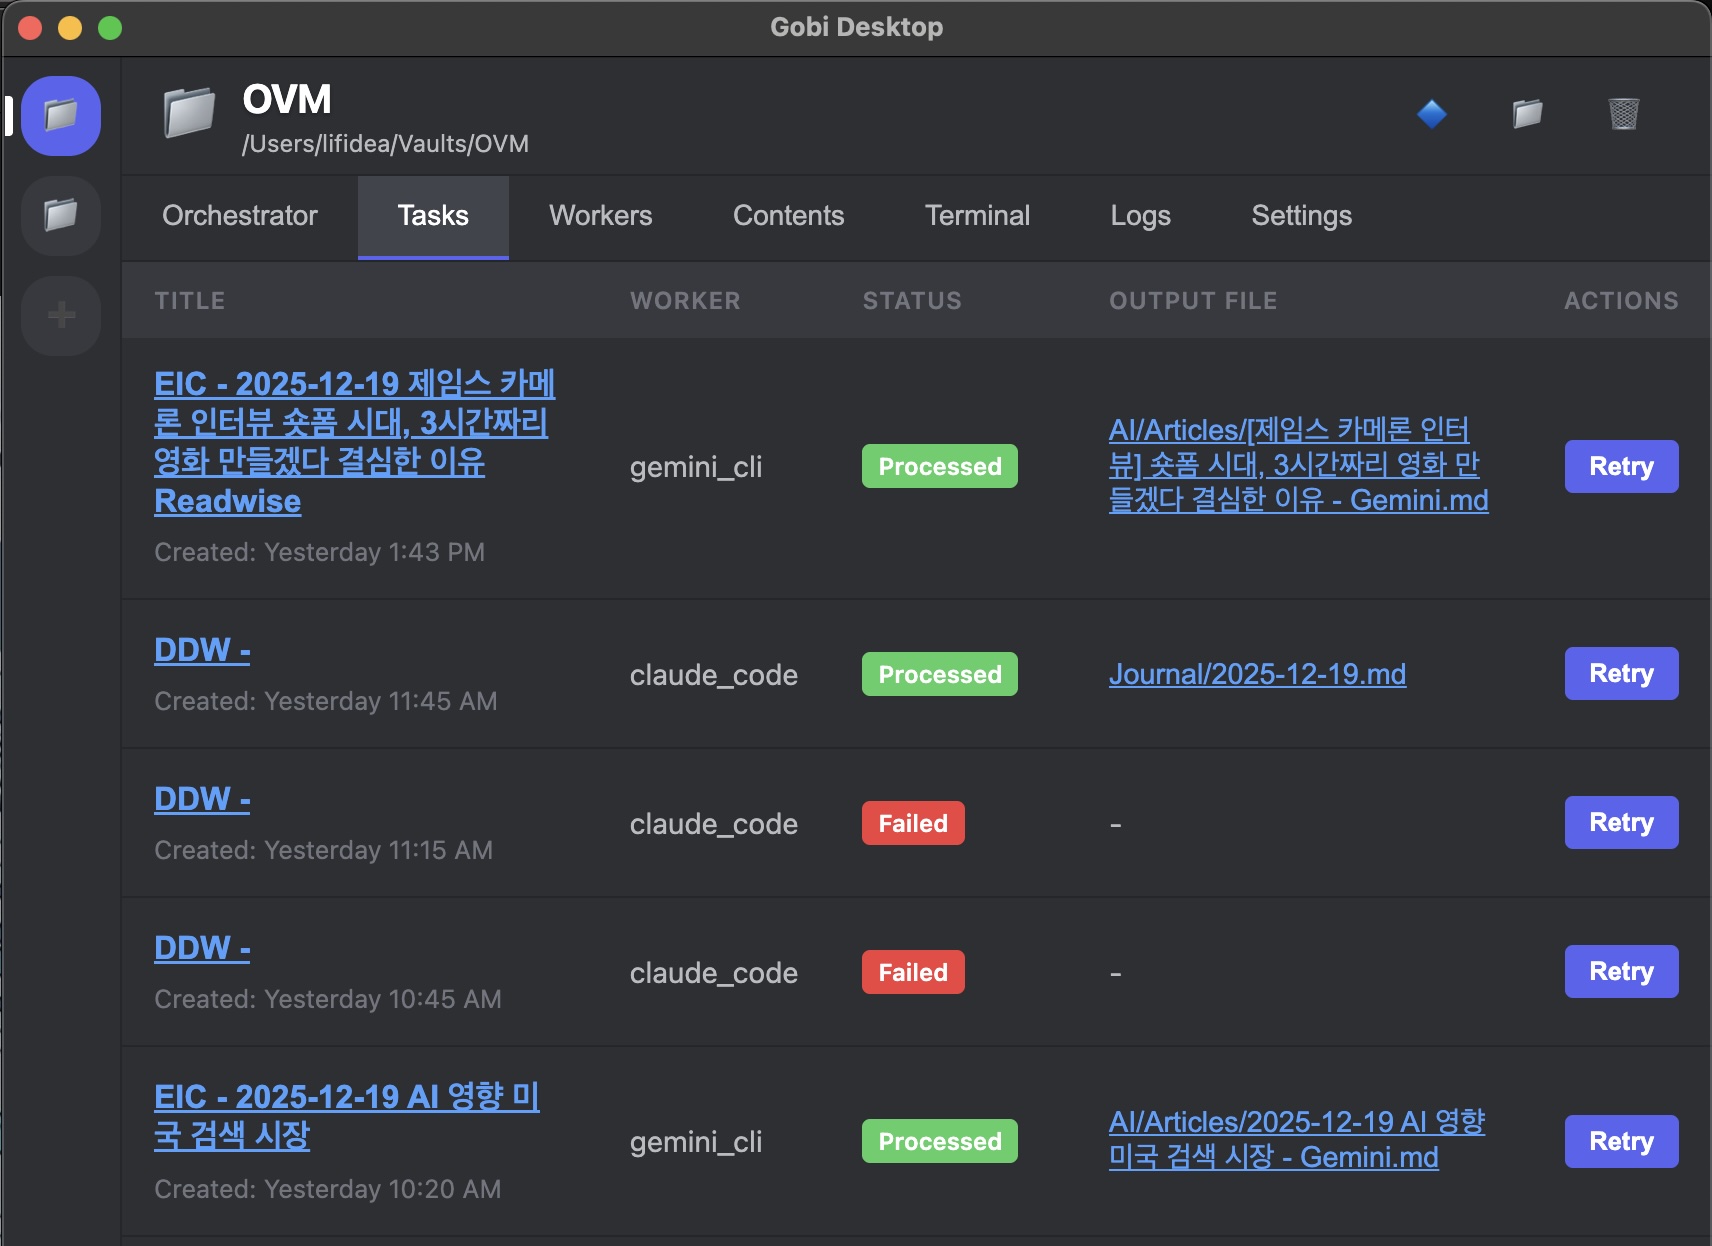This screenshot has height=1246, width=1712.
Task: Click the large OVM folder icon
Action: pos(190,112)
